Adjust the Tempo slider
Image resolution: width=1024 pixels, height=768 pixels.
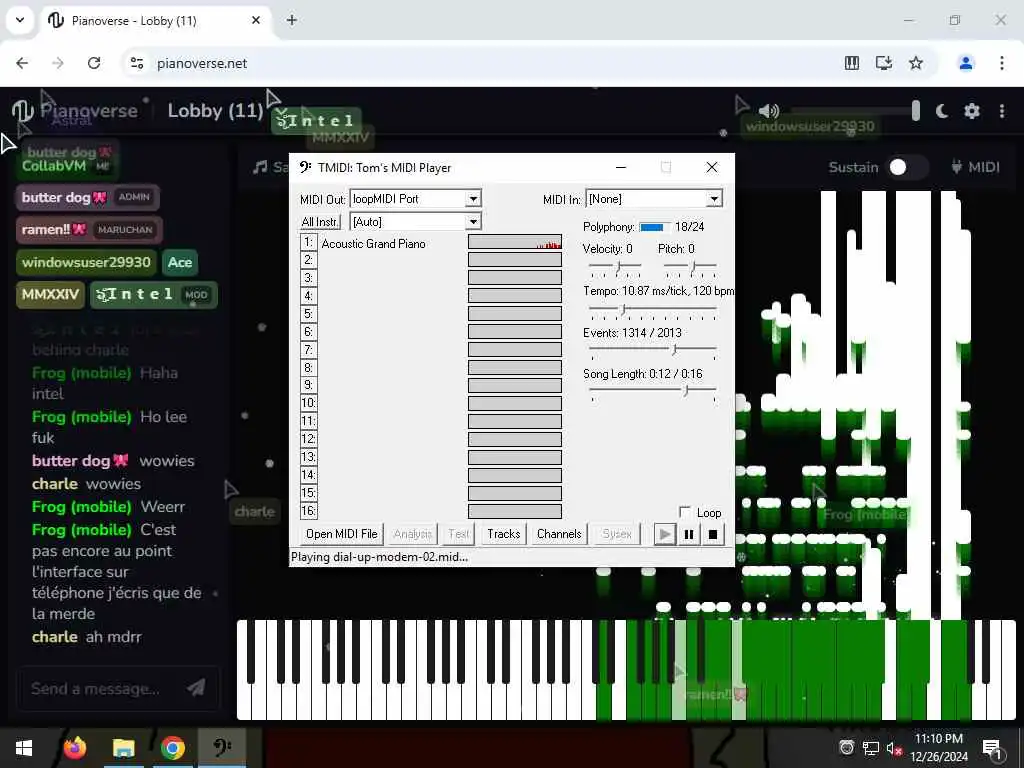point(624,309)
